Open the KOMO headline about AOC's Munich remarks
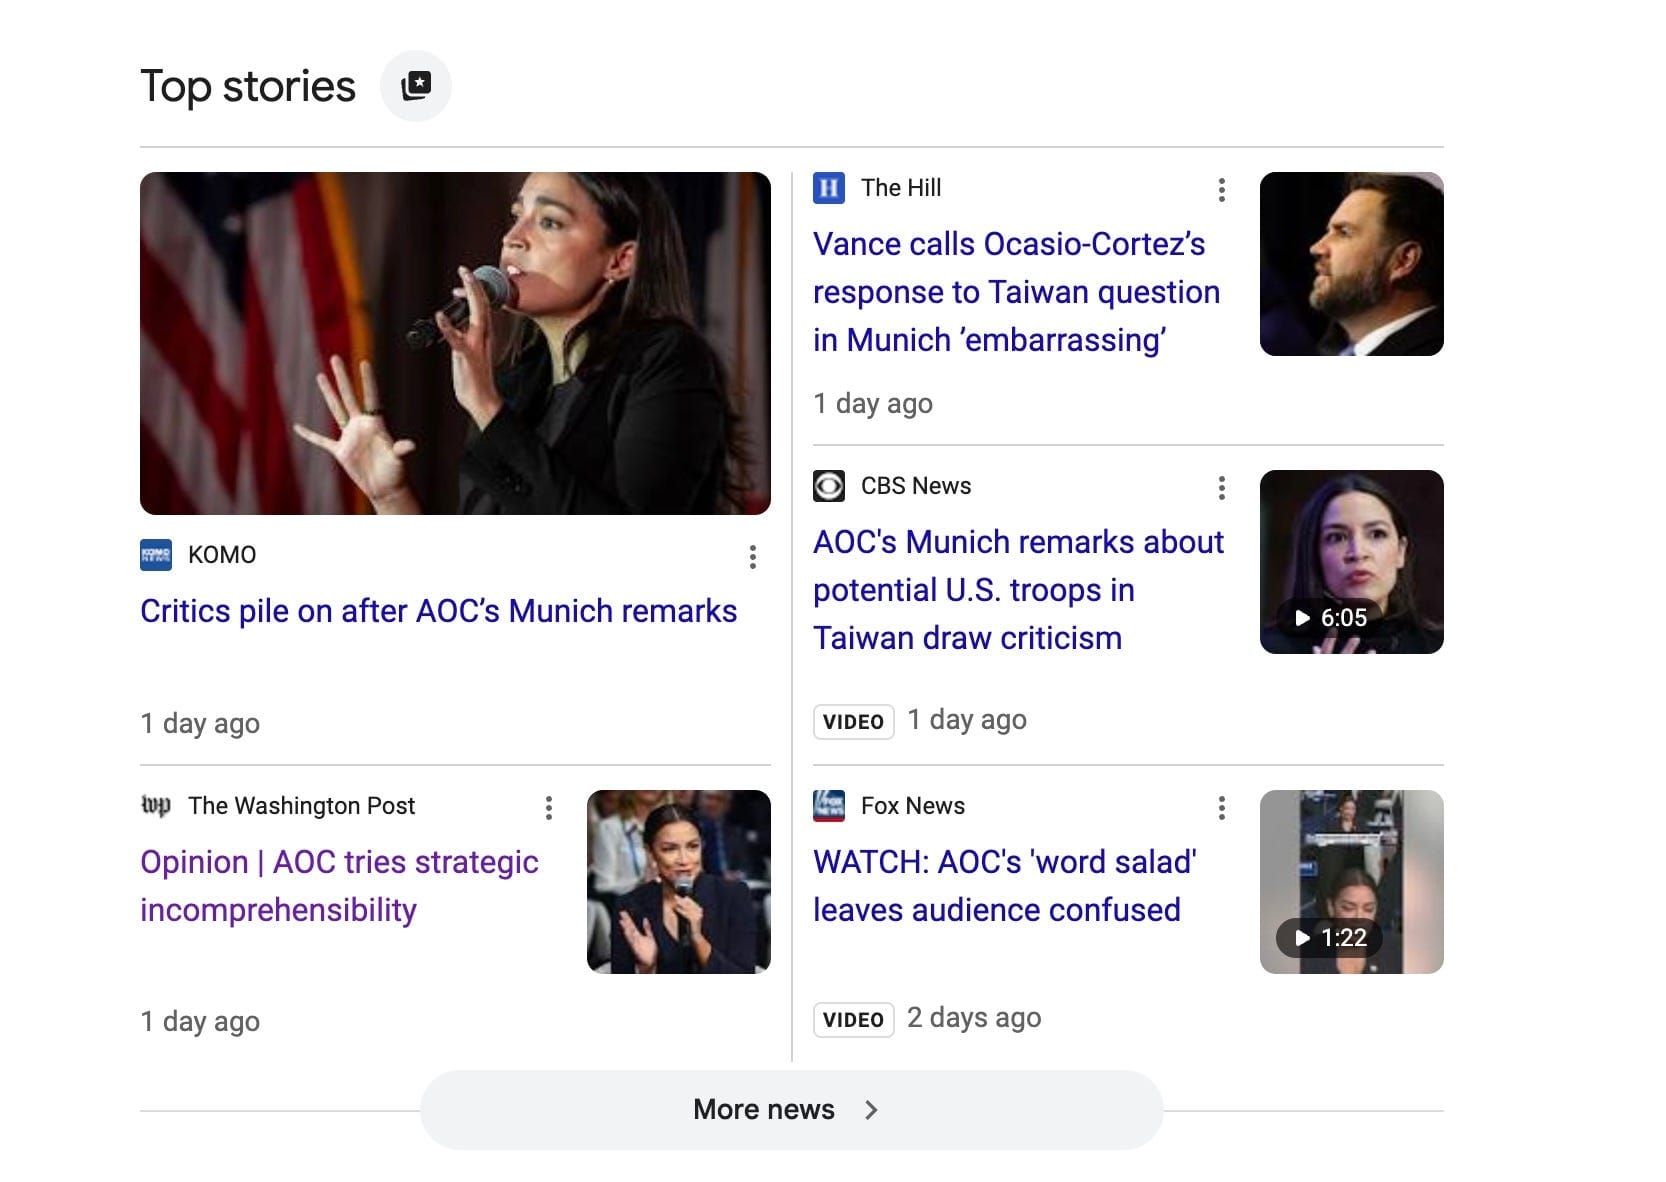Screen dimensions: 1666x1182 tap(439, 611)
